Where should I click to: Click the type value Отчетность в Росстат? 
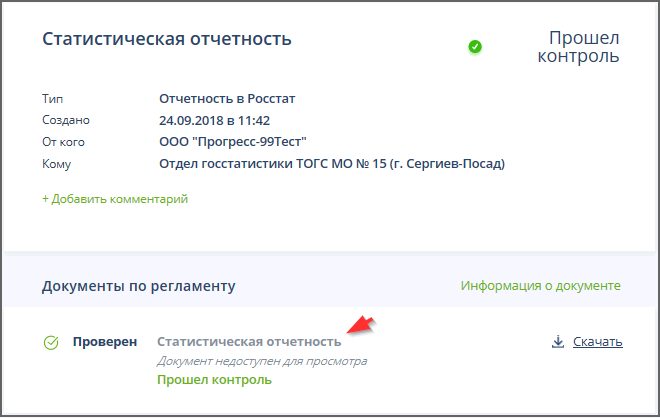[227, 99]
